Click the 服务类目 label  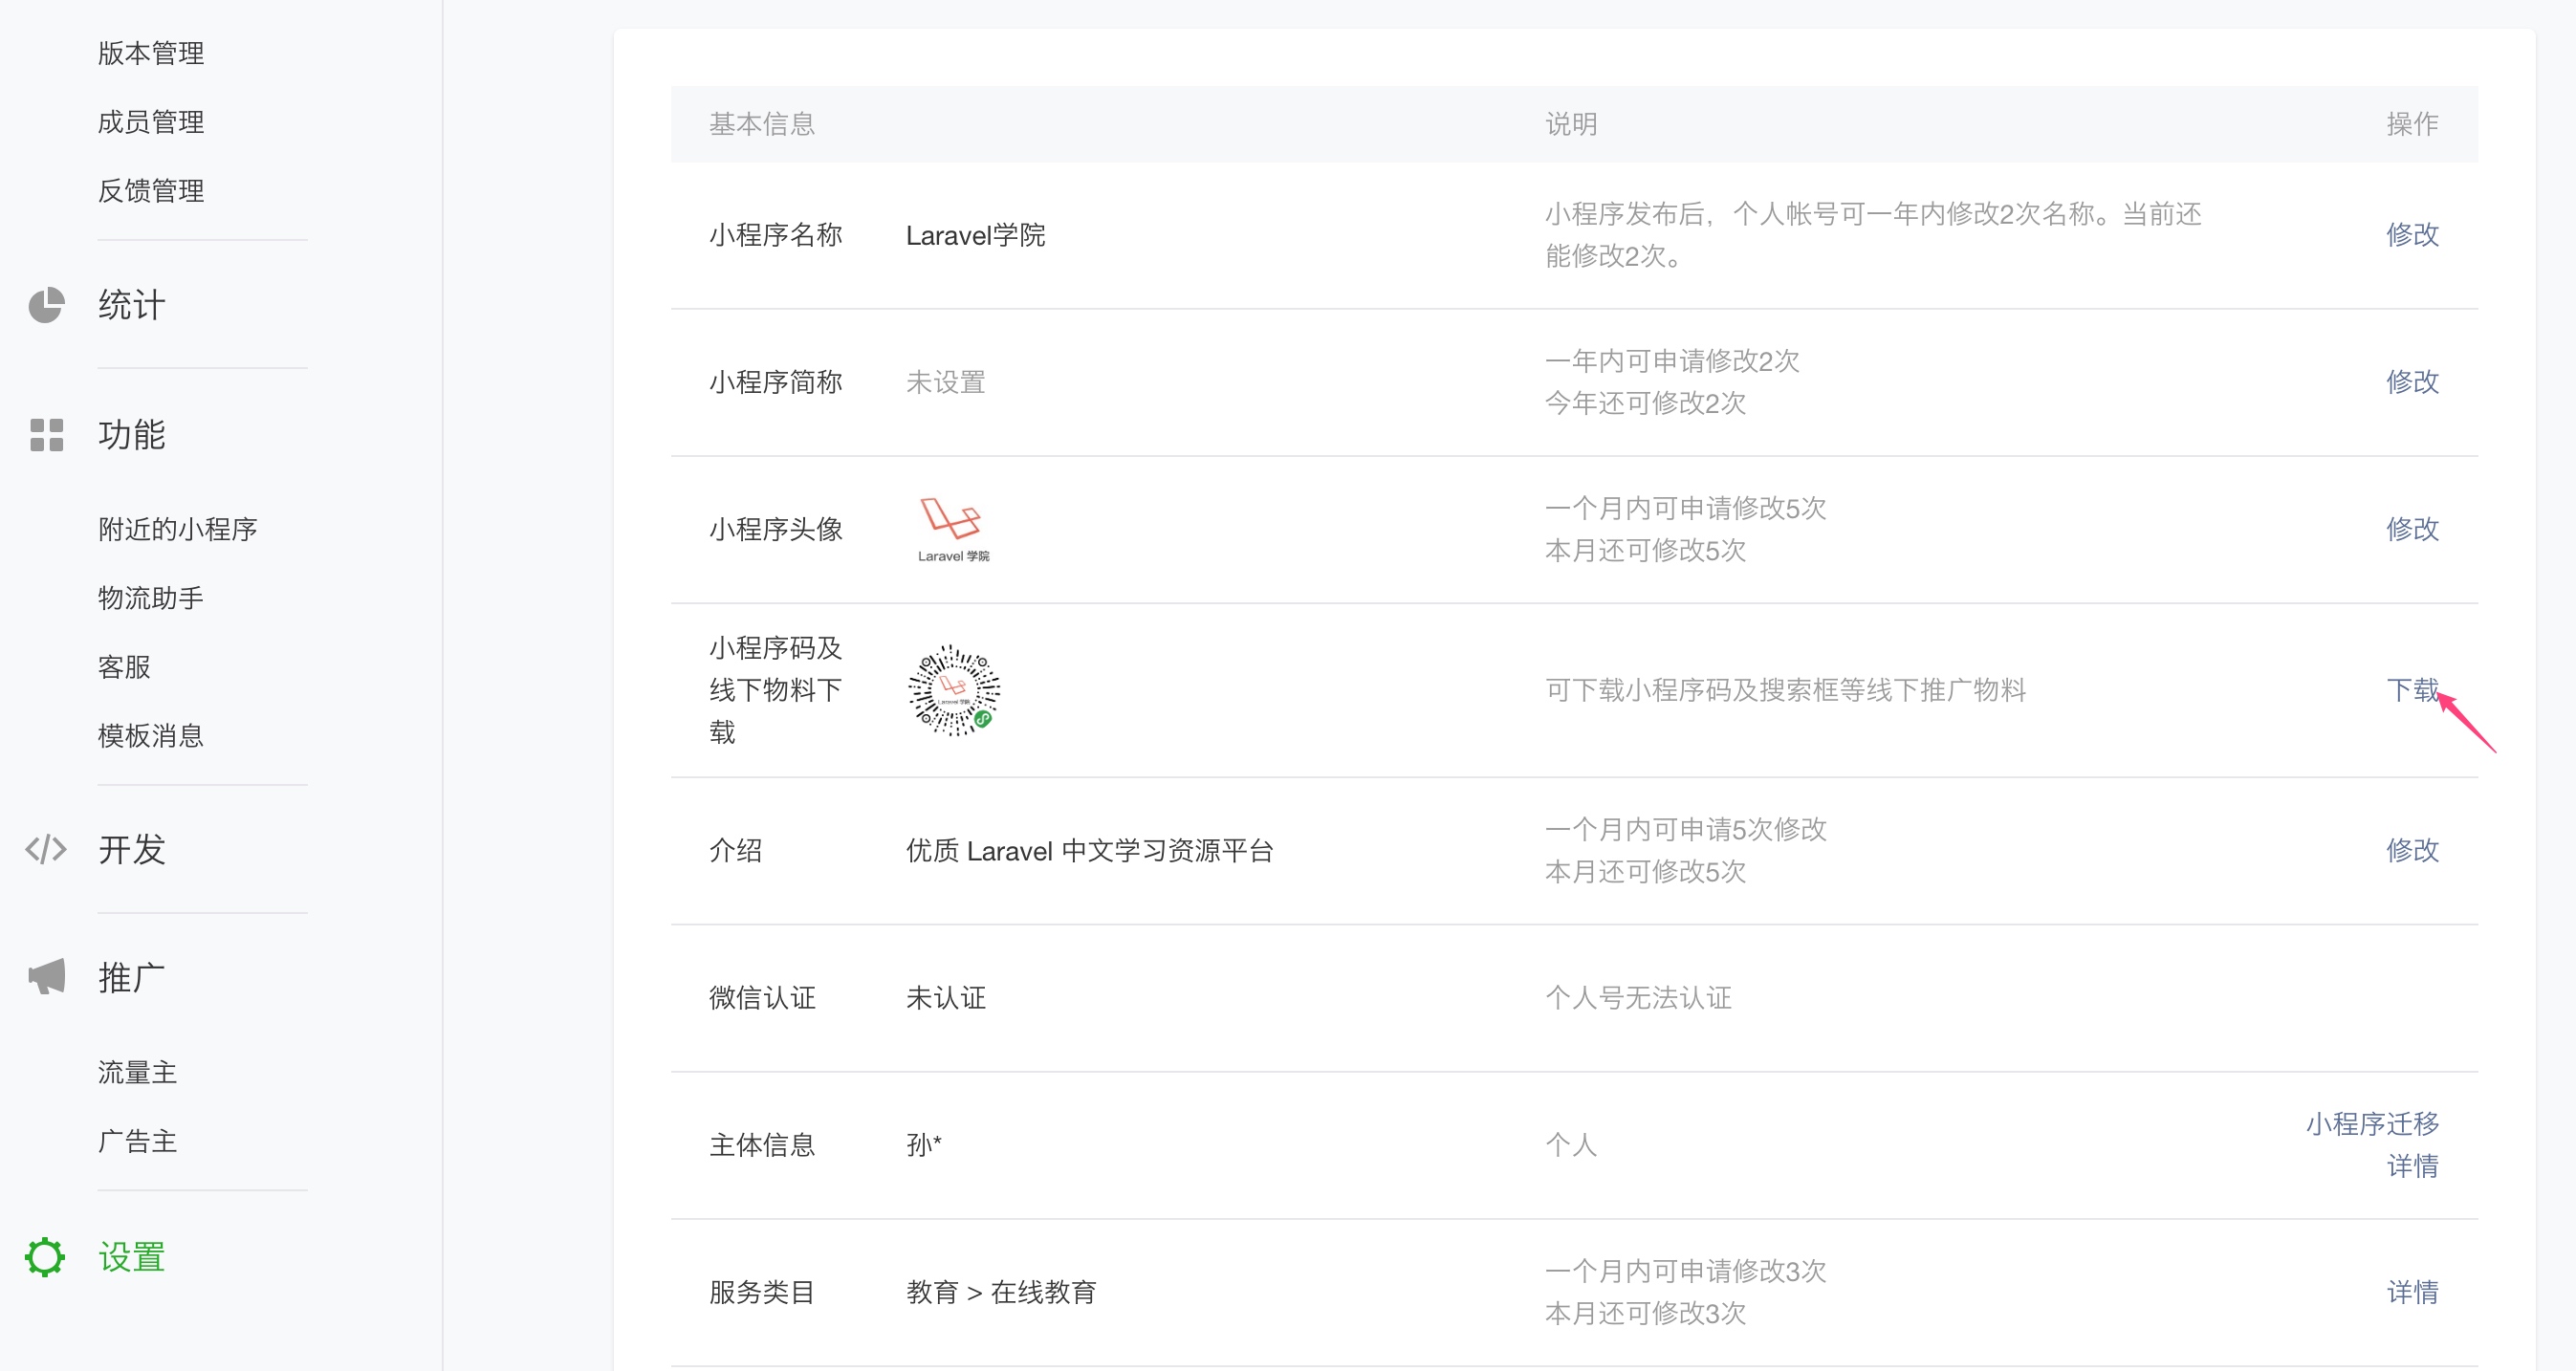pos(762,1292)
